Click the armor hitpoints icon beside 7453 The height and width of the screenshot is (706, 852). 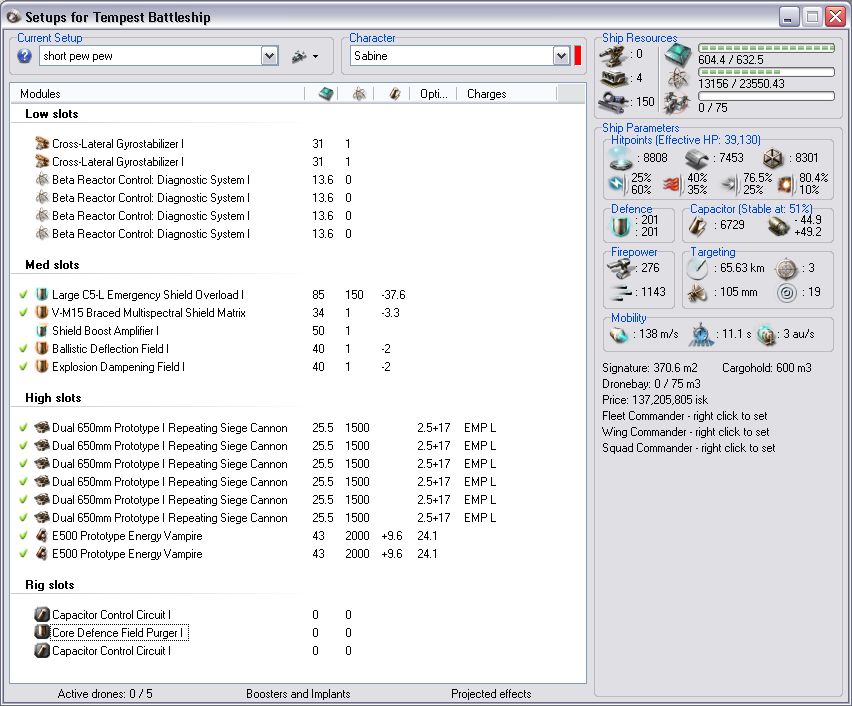coord(697,159)
